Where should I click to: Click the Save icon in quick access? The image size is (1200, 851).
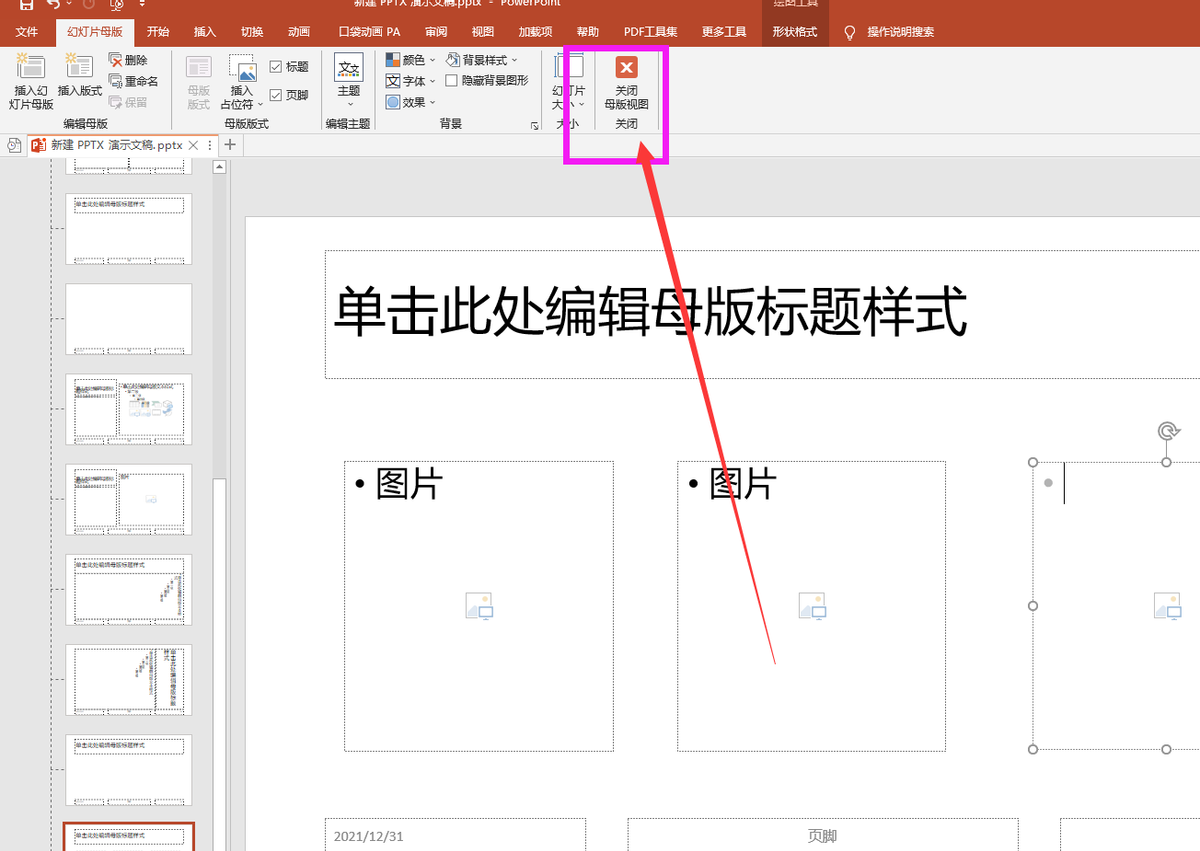click(x=26, y=4)
